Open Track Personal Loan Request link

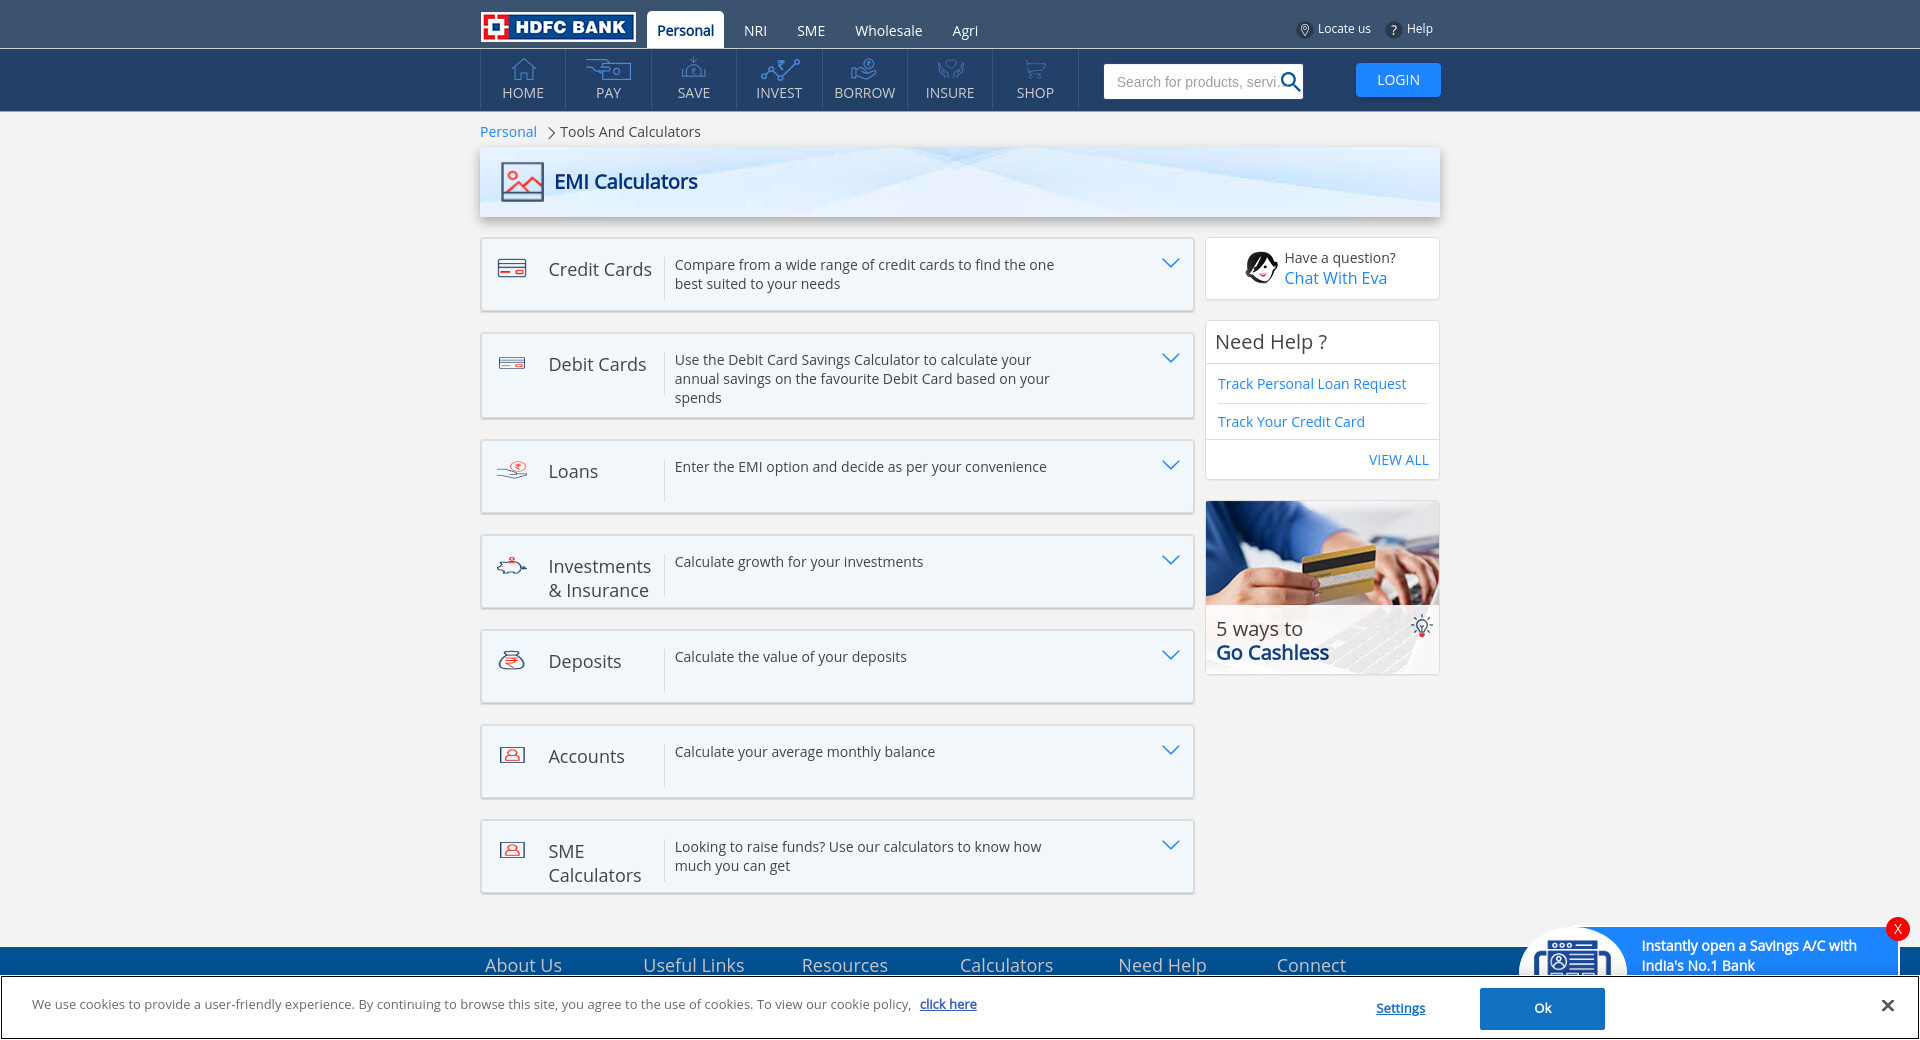tap(1311, 384)
